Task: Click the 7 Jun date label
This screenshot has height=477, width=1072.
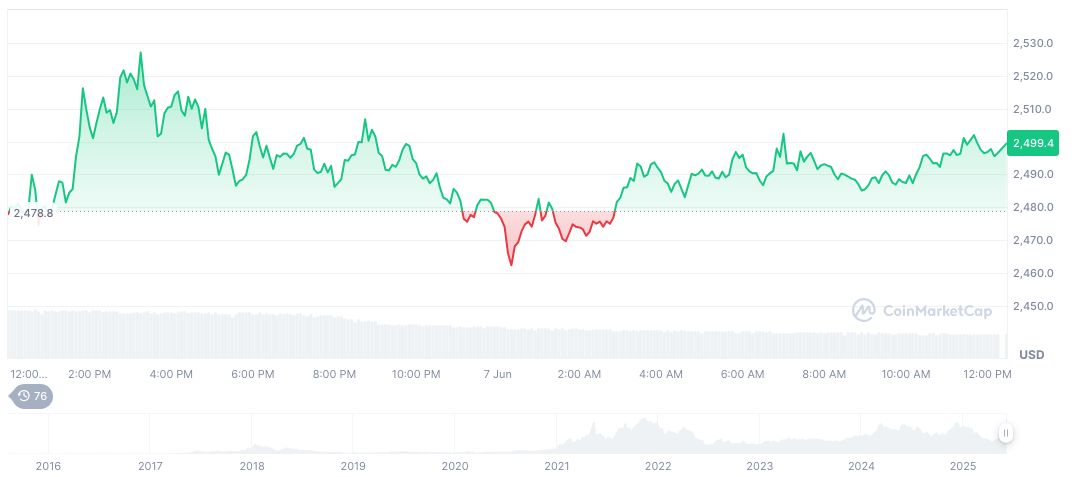Action: point(497,374)
